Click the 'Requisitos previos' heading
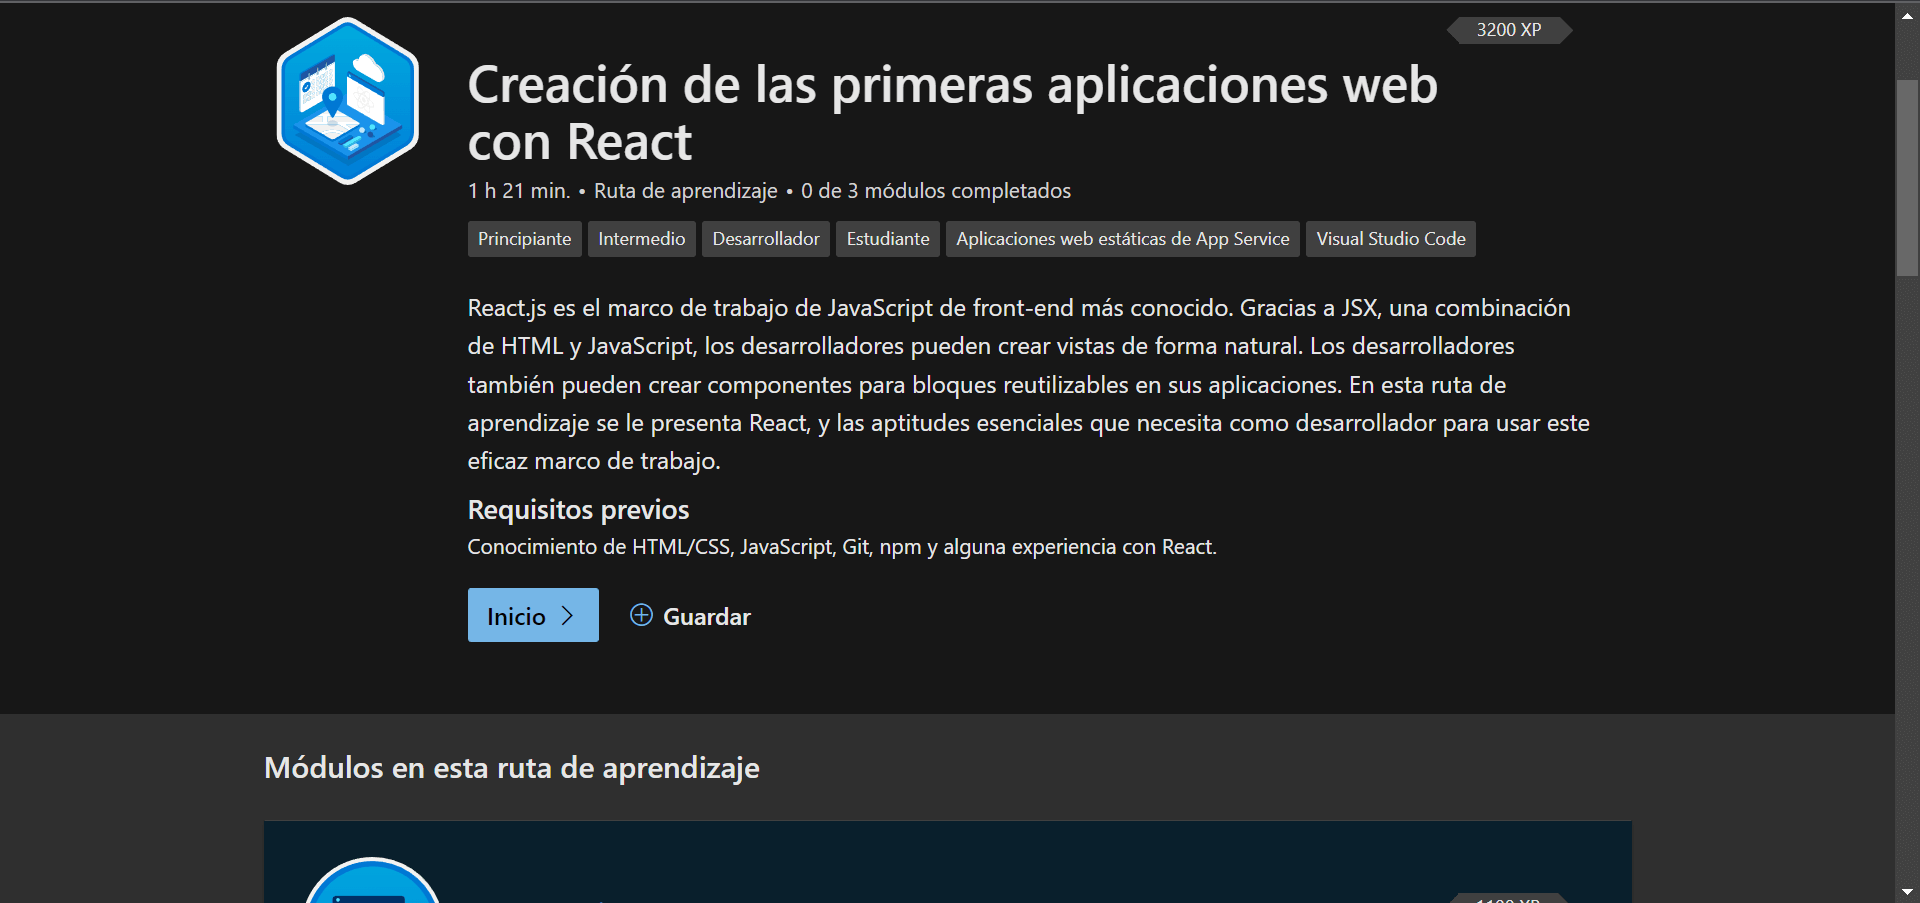Screen dimensions: 1920x903 578,510
